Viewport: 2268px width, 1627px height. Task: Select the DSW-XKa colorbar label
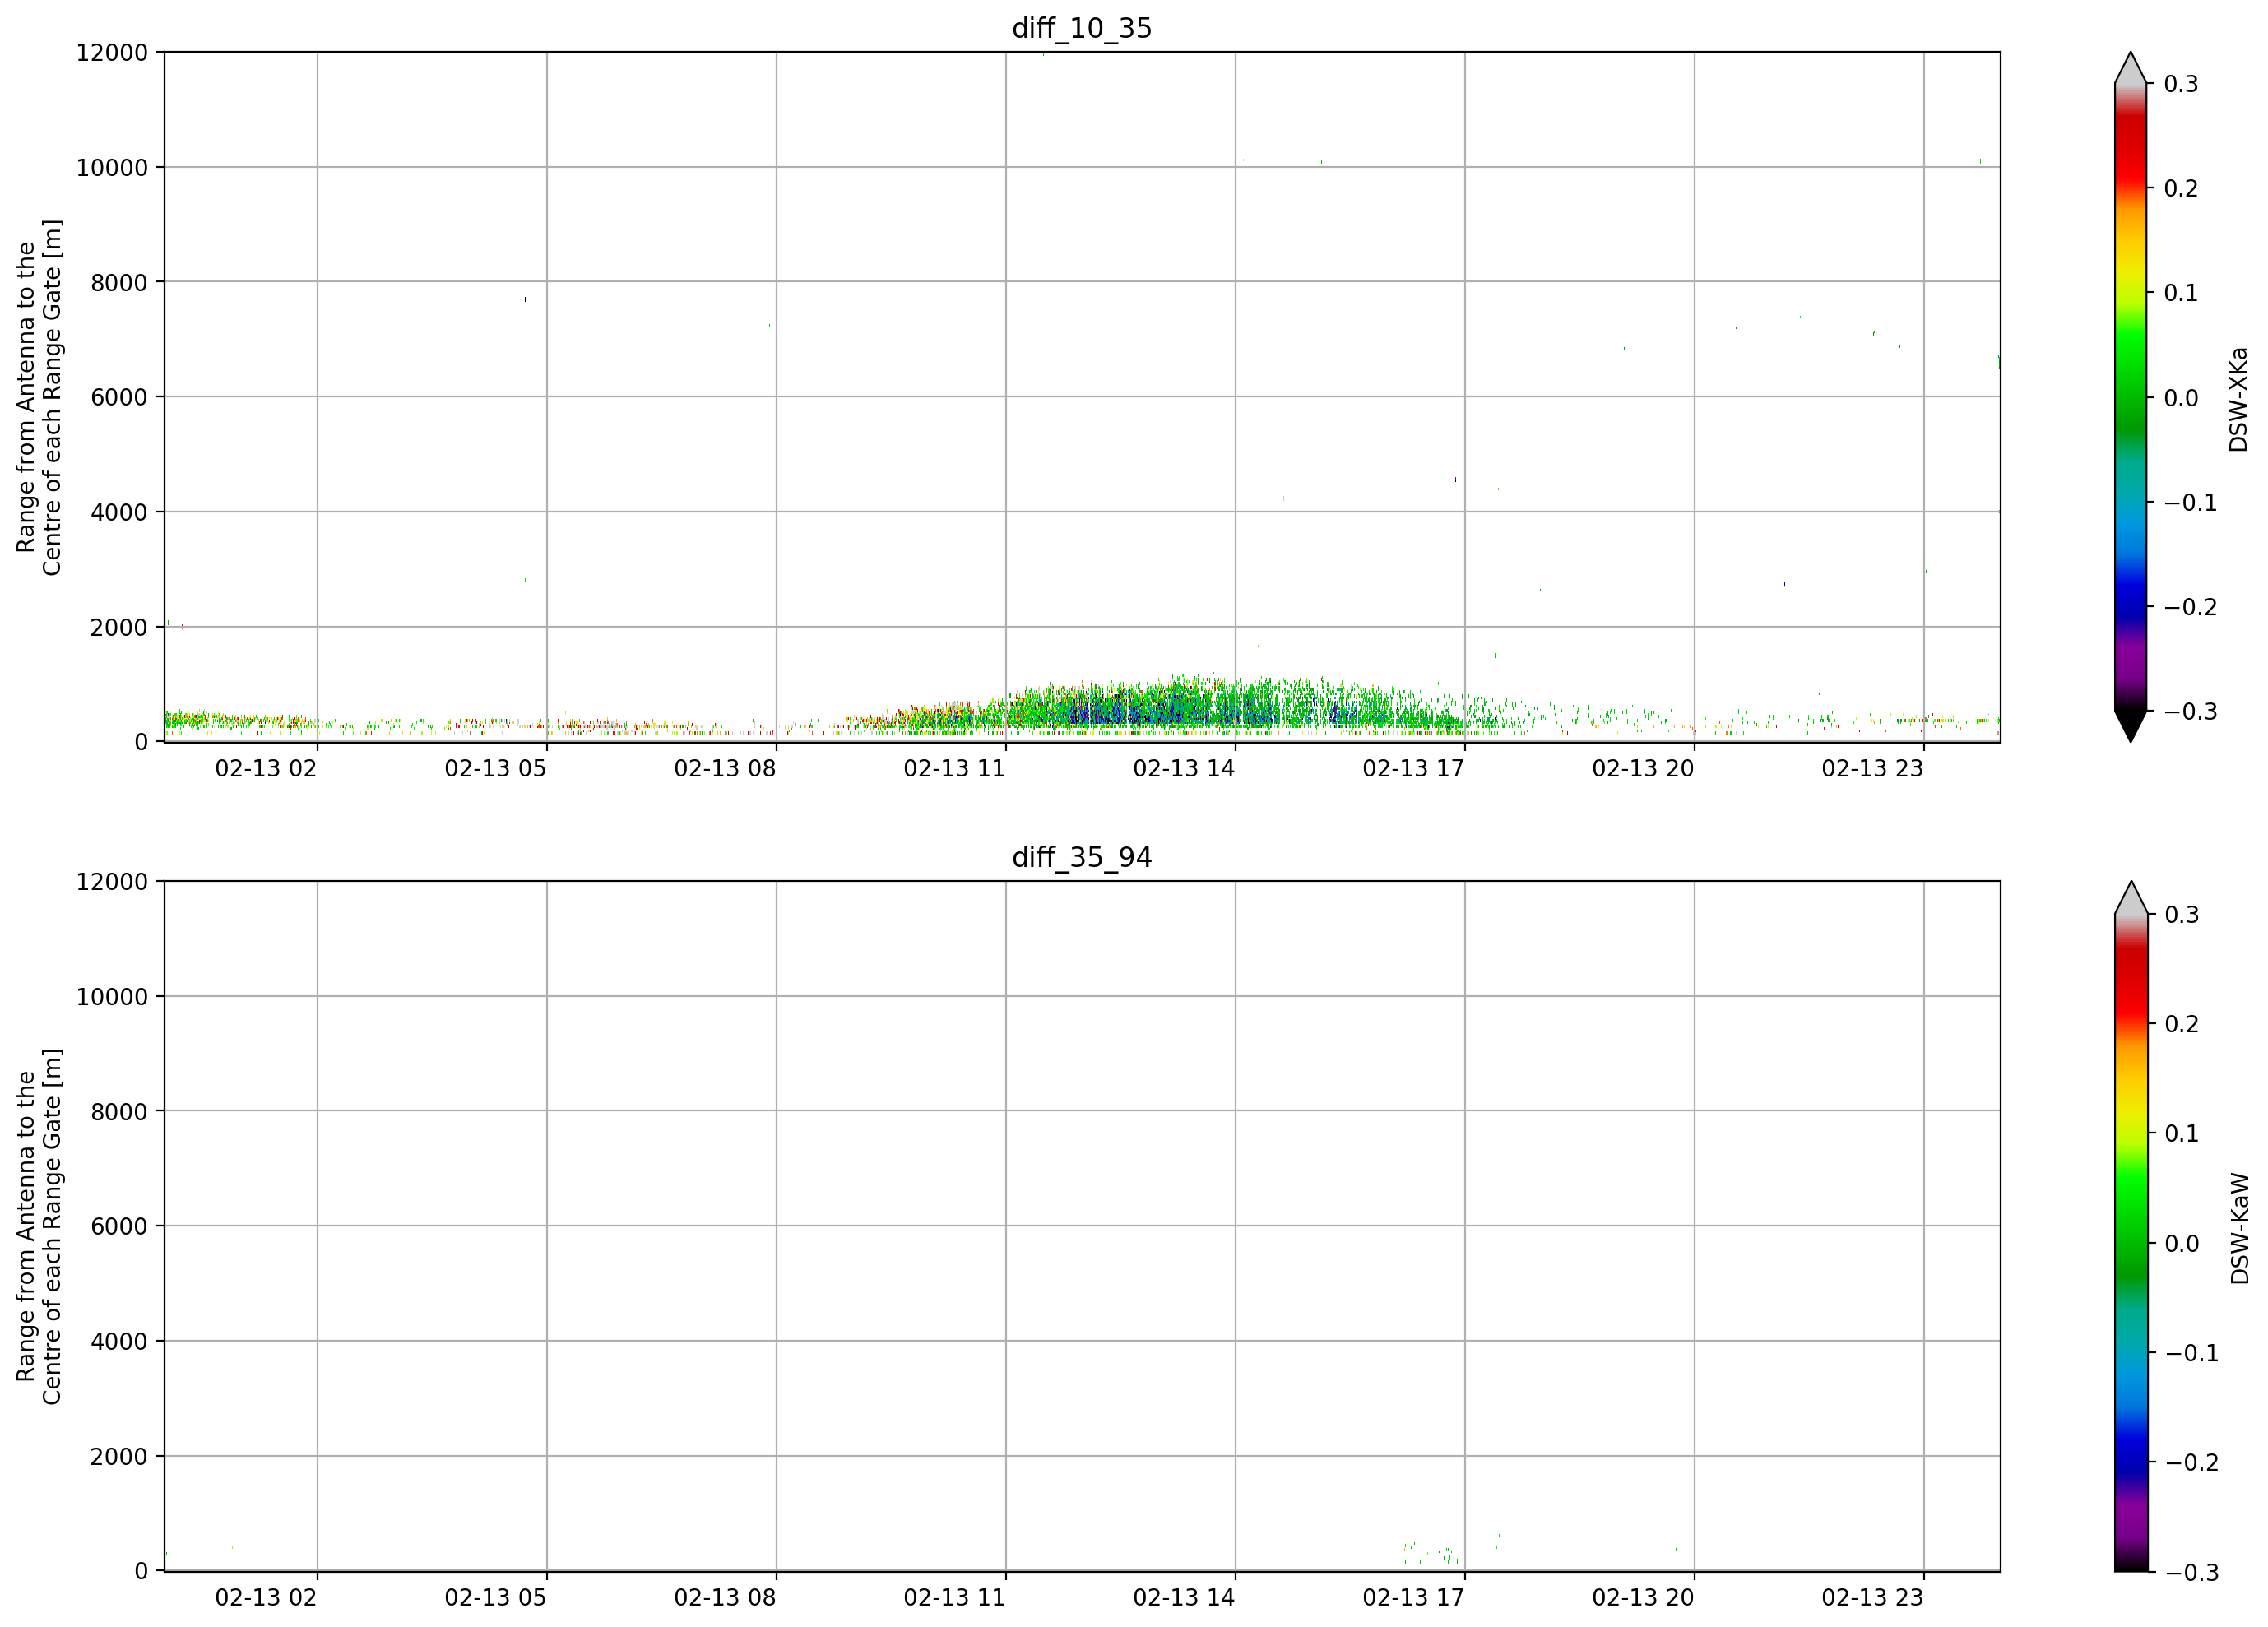pyautogui.click(x=2238, y=399)
